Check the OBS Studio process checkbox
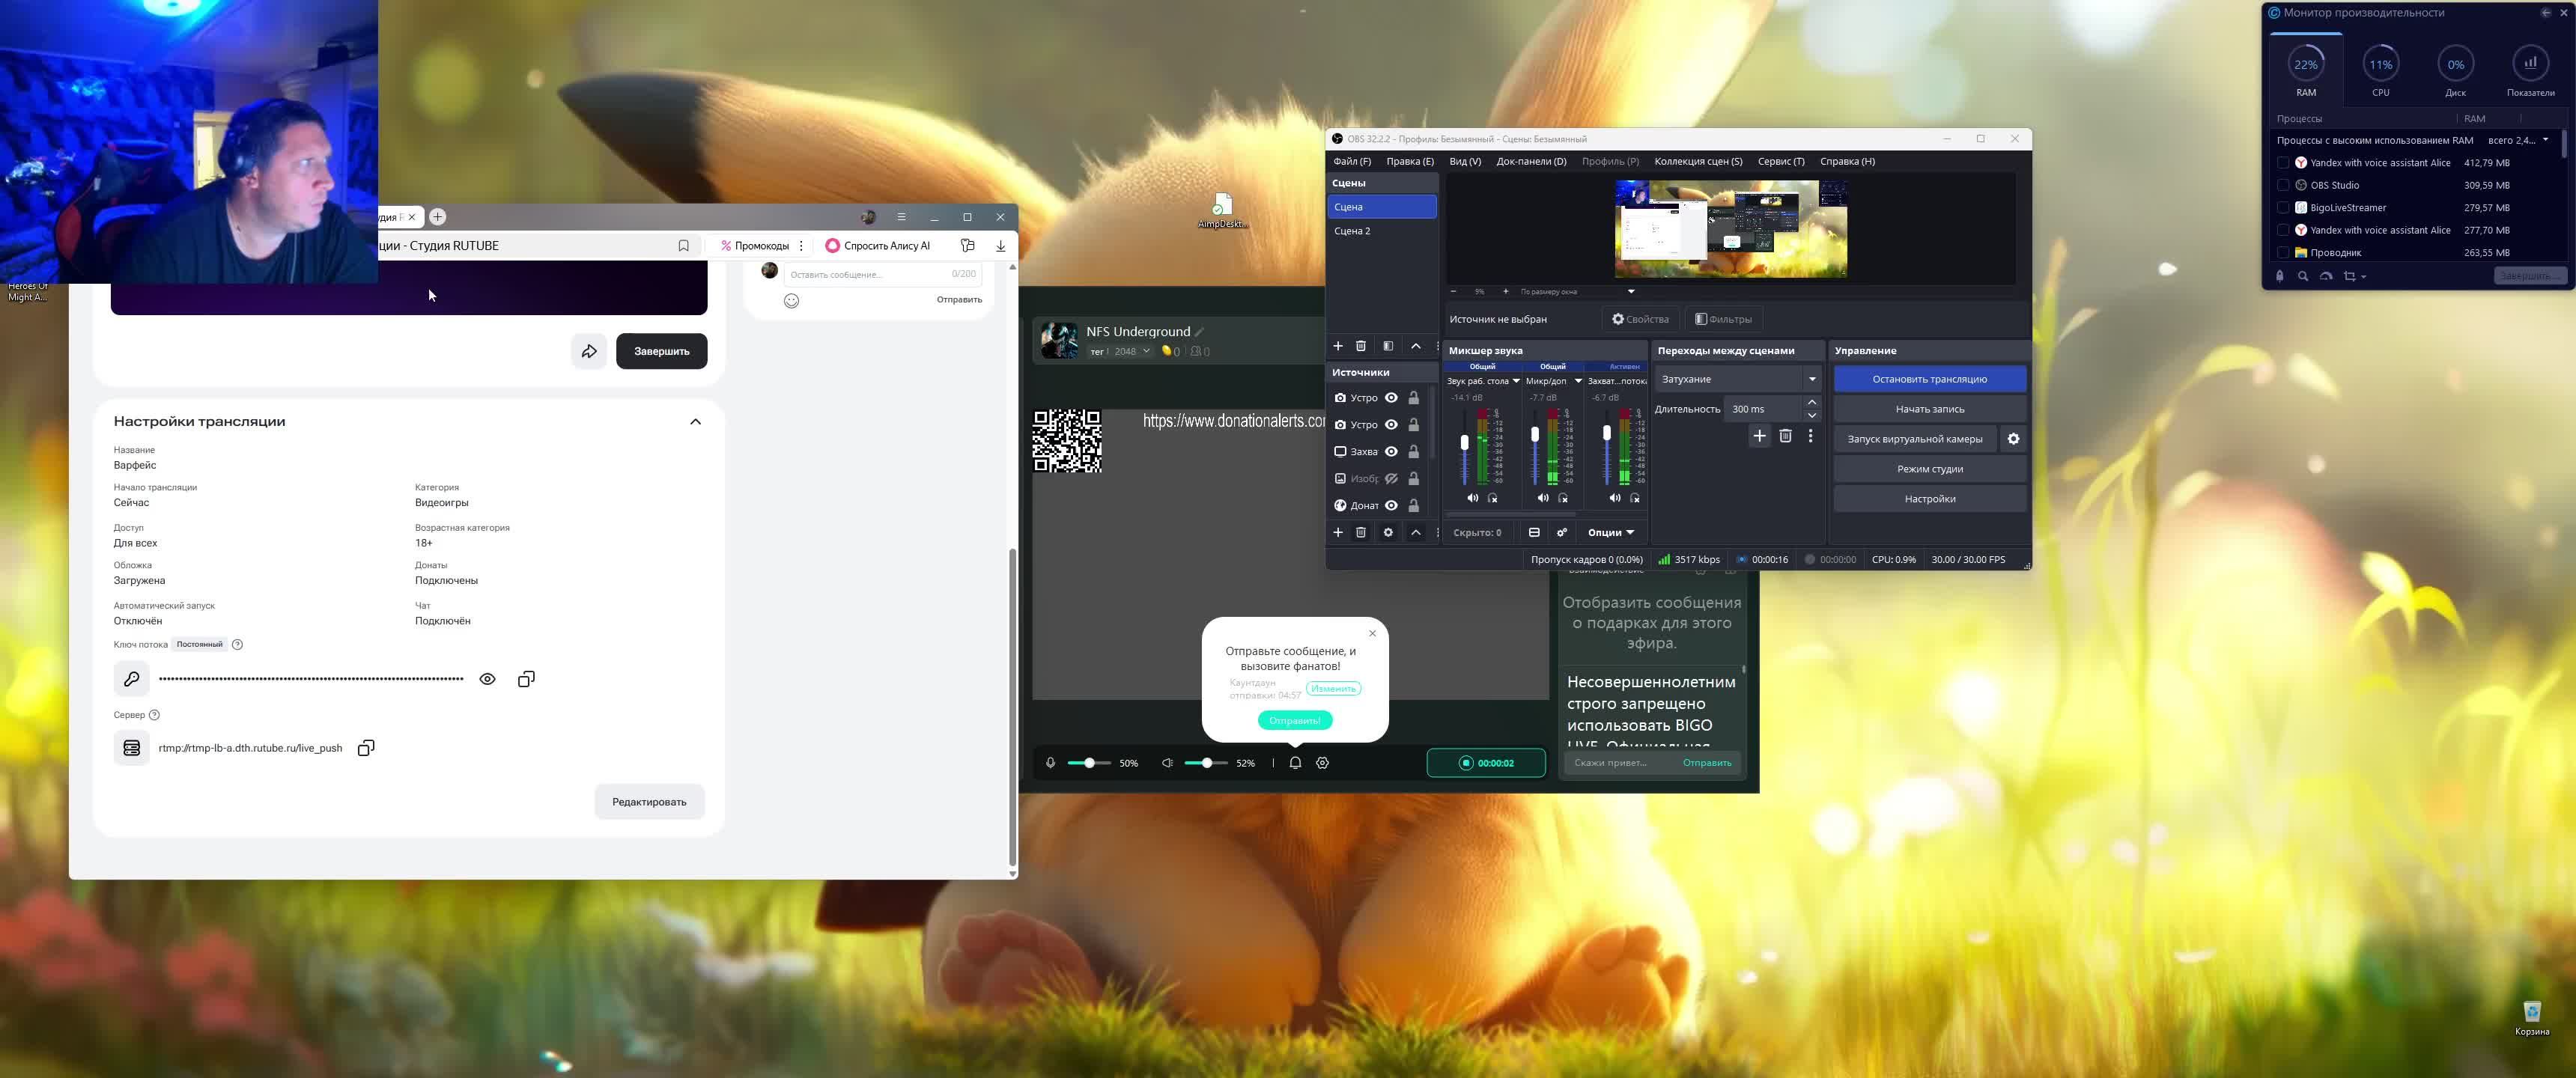Screen dimensions: 2576x1078 point(2283,185)
